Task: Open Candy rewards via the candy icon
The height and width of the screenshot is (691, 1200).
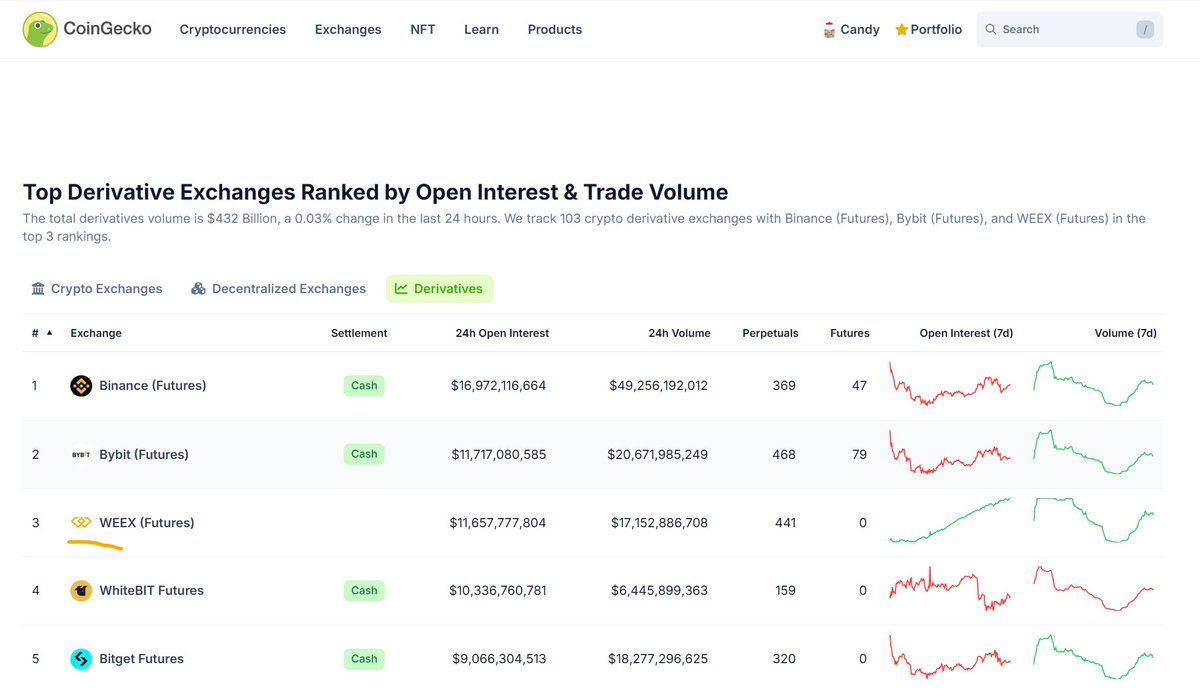Action: click(x=828, y=29)
